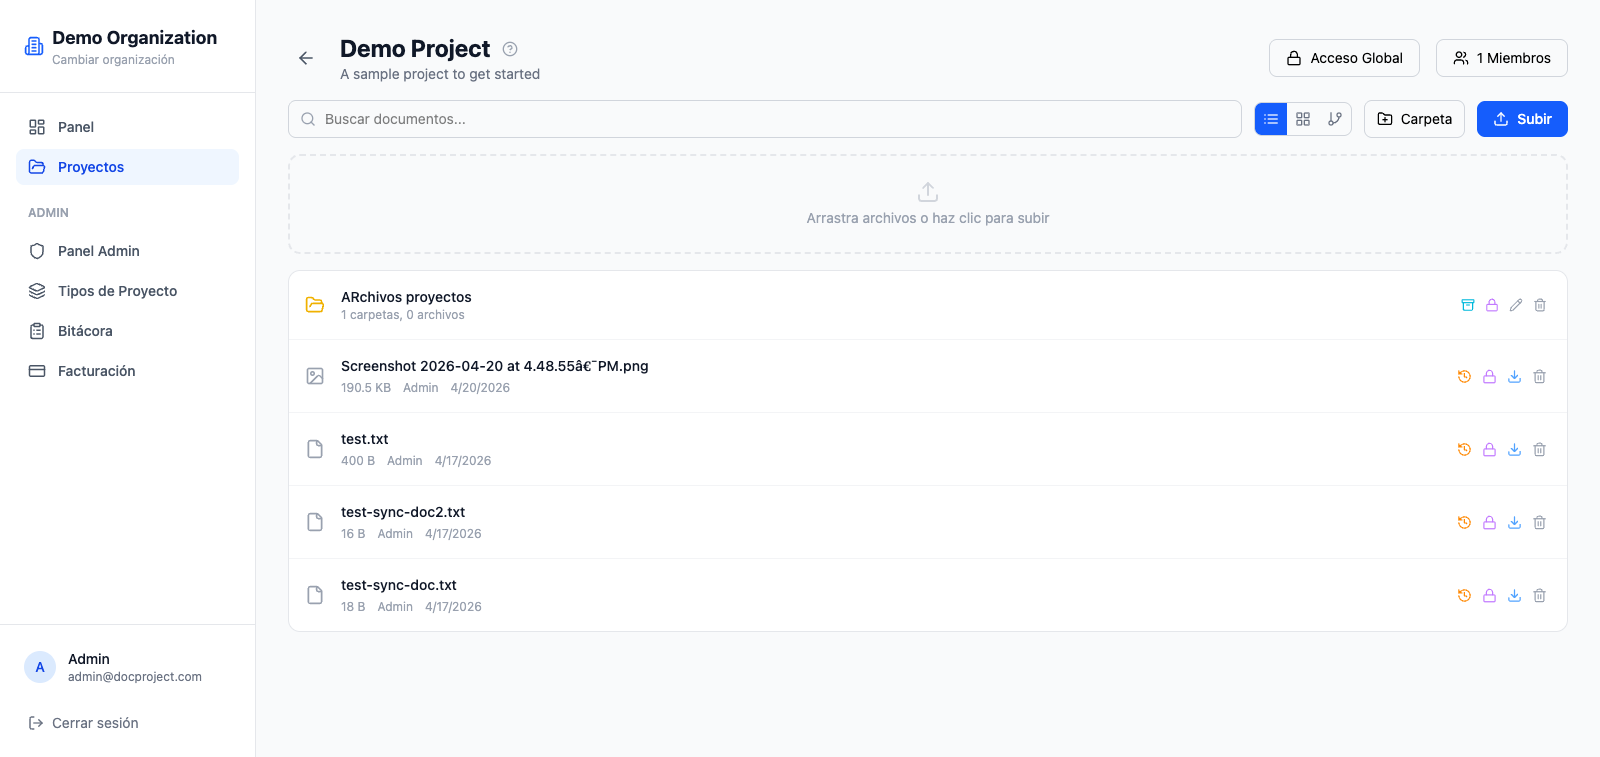
Task: Open lock access for Screenshot png file
Action: [x=1489, y=377]
